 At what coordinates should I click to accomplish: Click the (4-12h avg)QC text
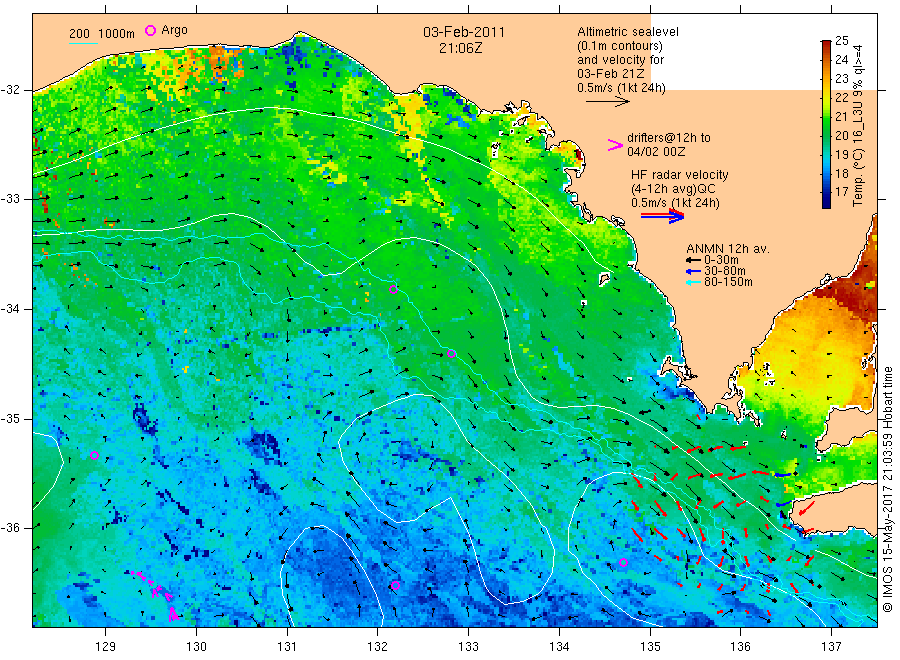[x=673, y=189]
